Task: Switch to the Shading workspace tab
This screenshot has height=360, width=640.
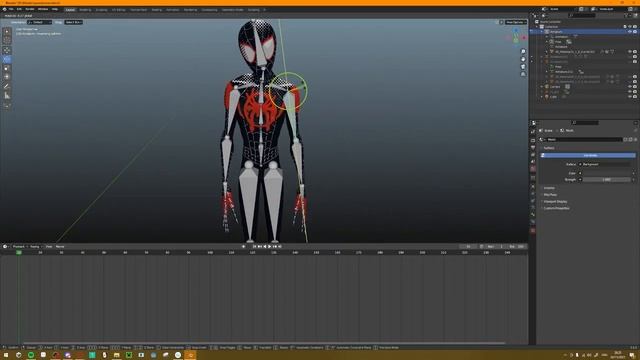Action: click(x=156, y=9)
